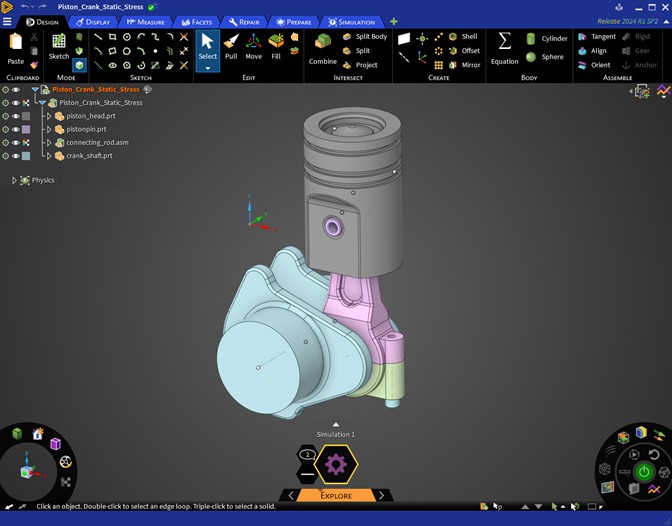This screenshot has width=672, height=526.
Task: Add new tab plus button
Action: [x=393, y=21]
